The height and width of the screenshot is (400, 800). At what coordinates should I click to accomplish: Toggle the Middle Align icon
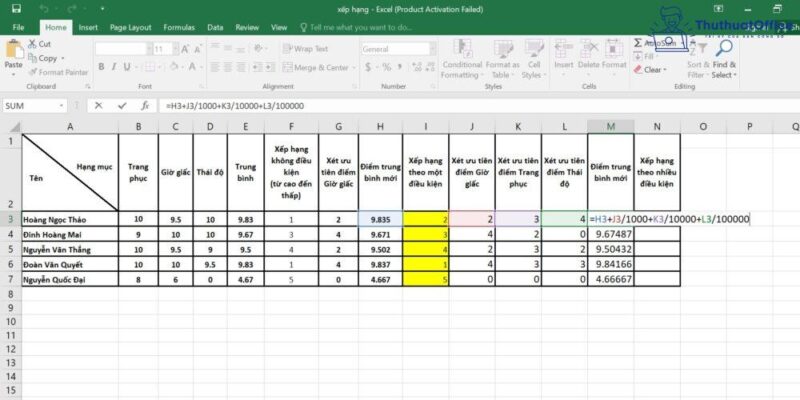(228, 48)
